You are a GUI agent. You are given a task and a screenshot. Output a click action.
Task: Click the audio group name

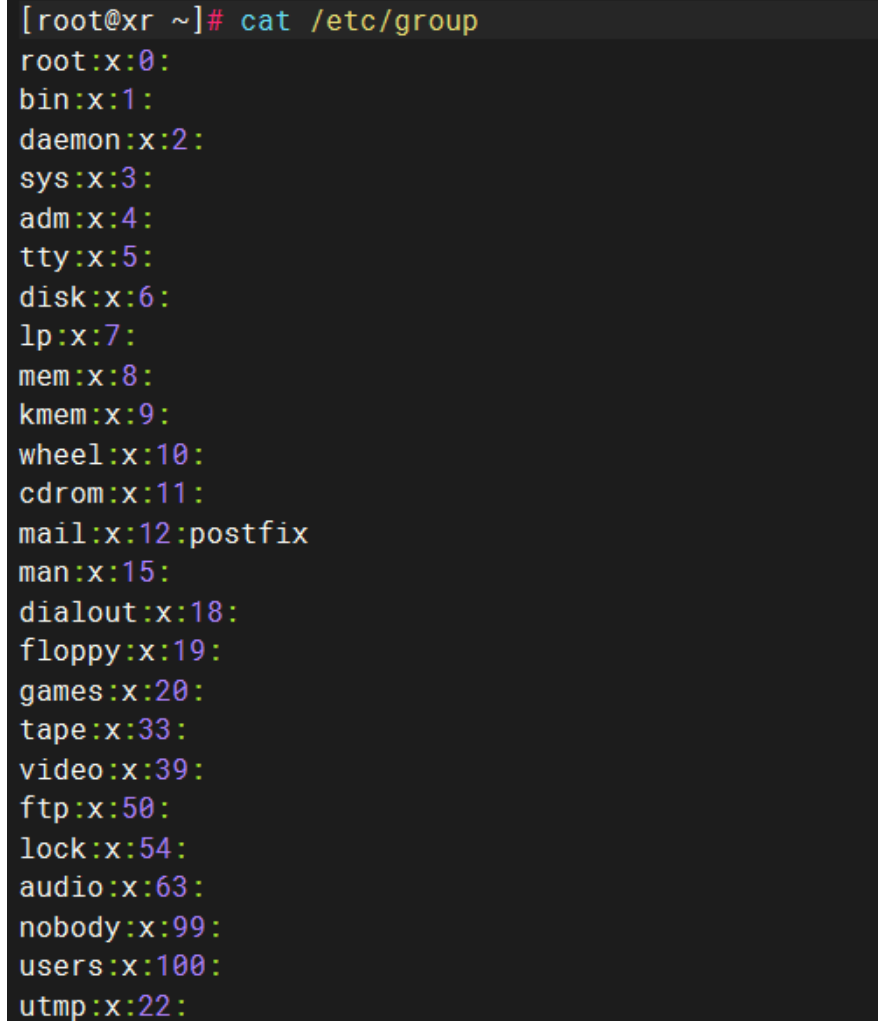pos(61,888)
